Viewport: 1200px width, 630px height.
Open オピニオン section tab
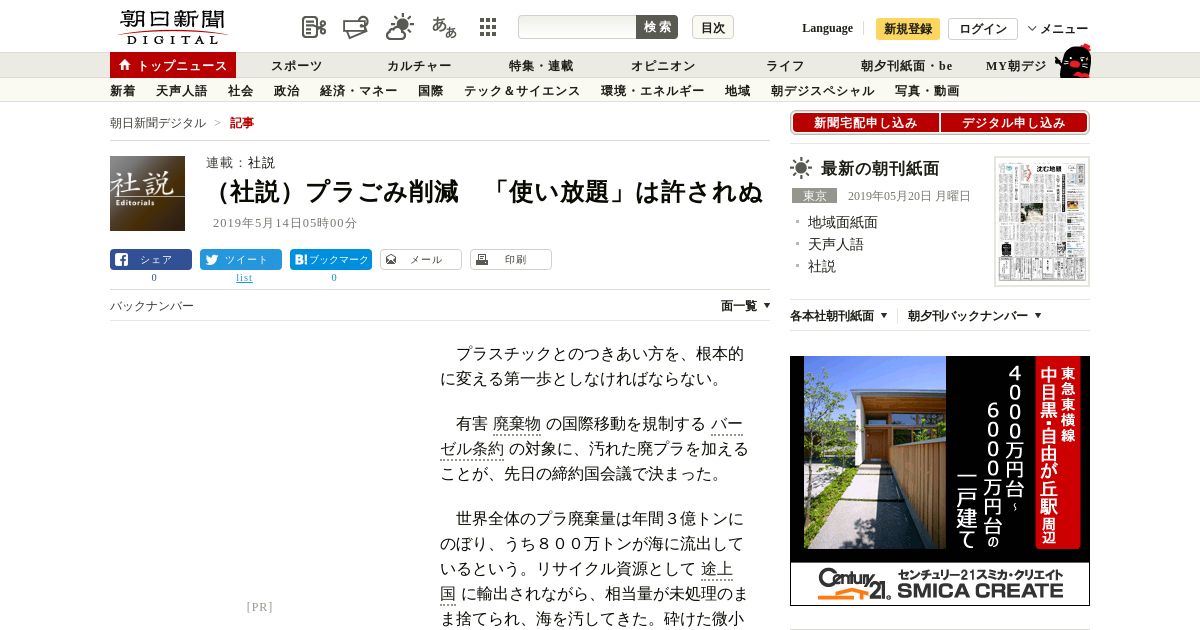point(663,66)
